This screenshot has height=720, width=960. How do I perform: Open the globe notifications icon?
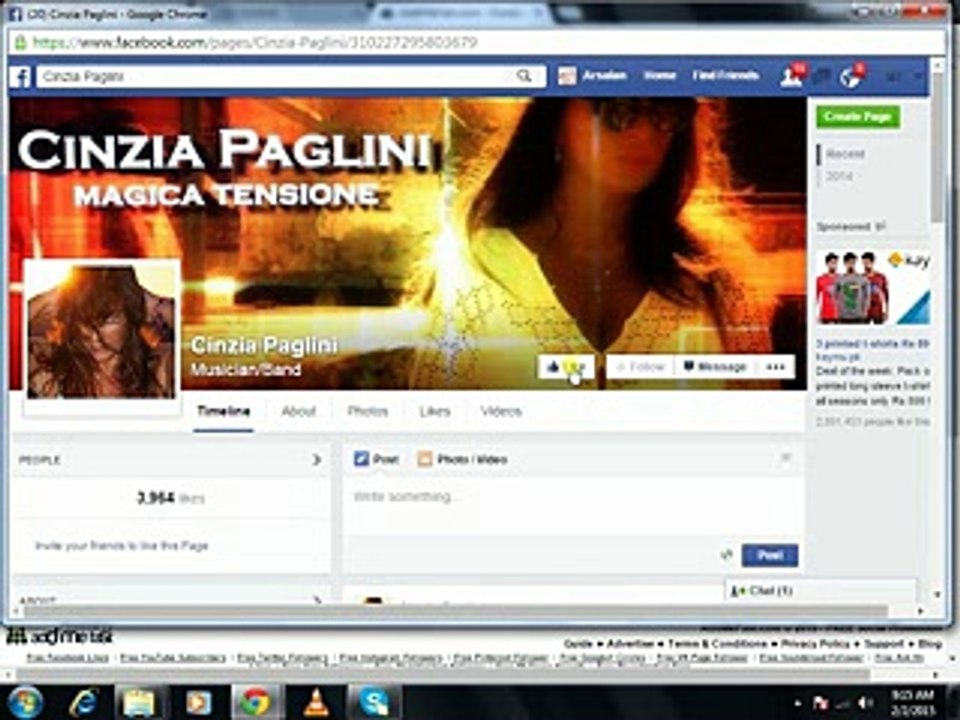pos(850,77)
